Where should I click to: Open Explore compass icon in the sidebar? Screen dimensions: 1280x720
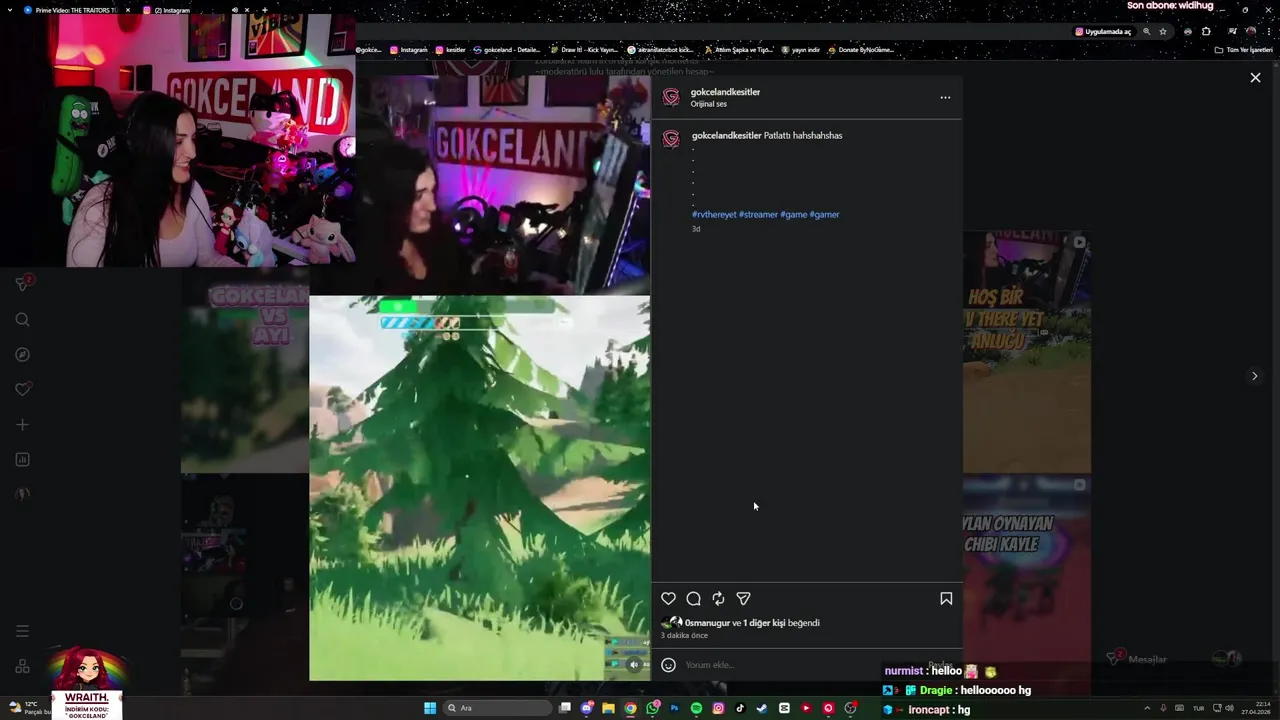pos(22,355)
